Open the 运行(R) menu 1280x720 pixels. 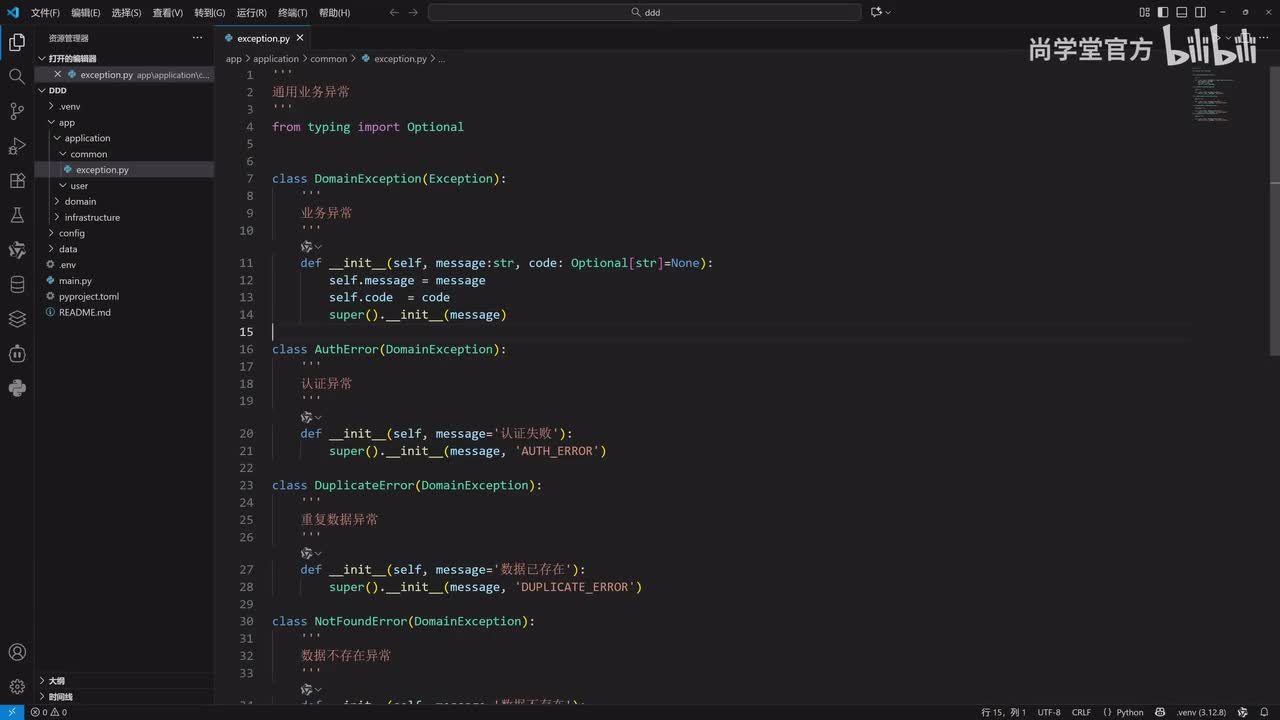(x=251, y=12)
